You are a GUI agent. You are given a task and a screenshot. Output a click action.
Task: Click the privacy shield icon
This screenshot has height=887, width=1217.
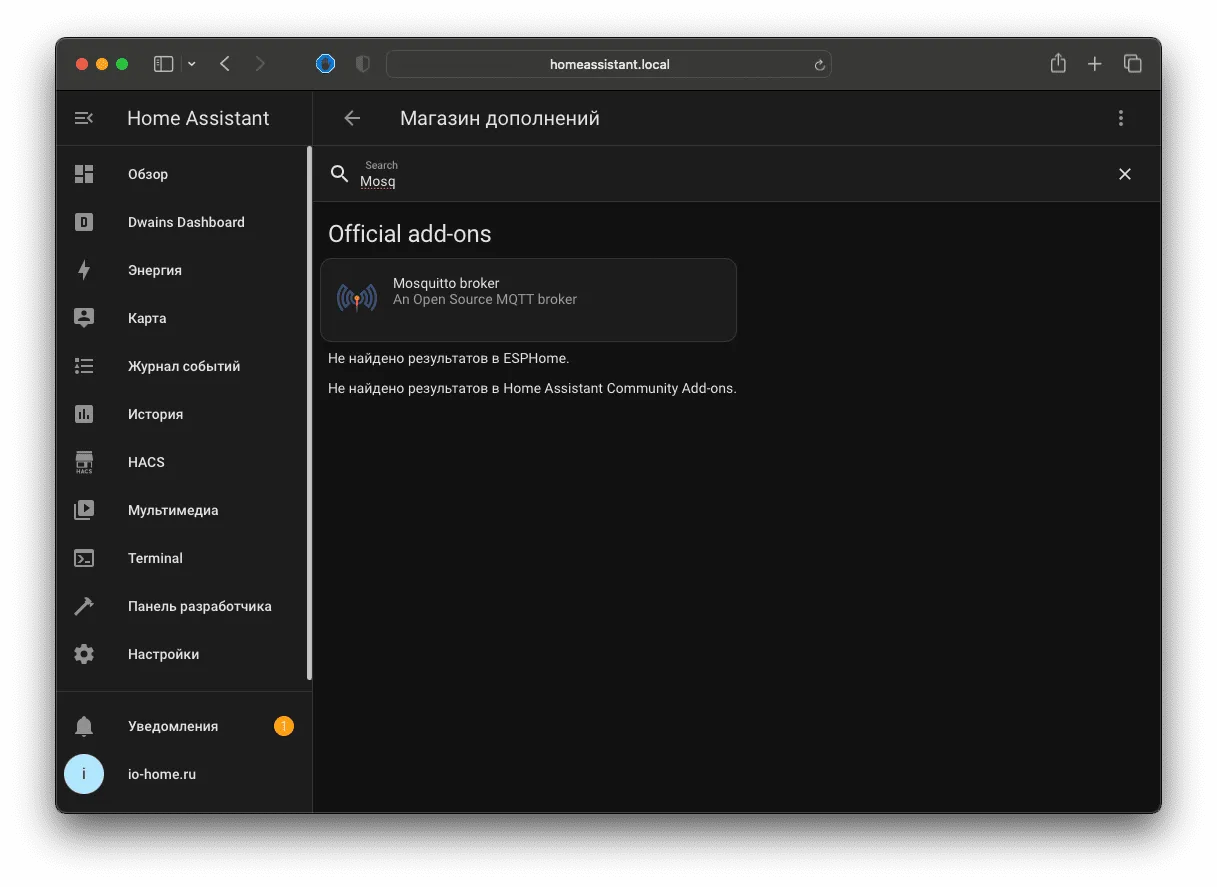(363, 64)
